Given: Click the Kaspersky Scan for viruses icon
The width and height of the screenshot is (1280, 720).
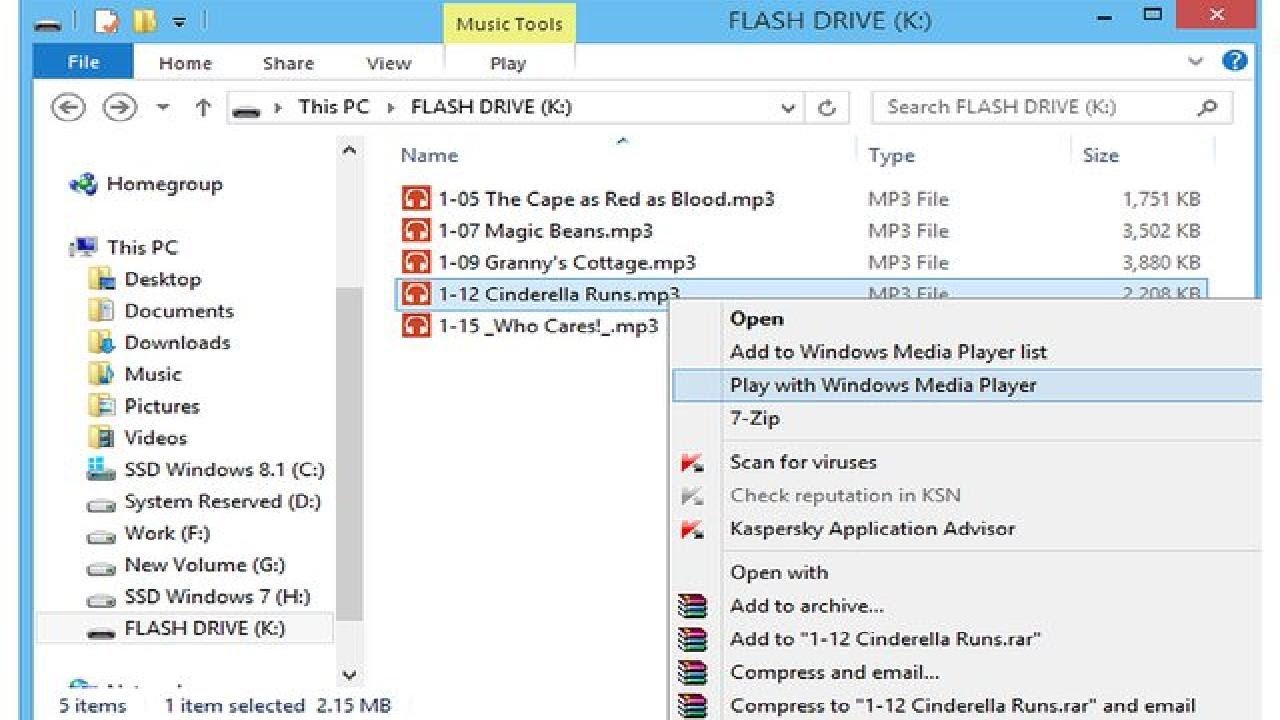Looking at the screenshot, I should [x=692, y=463].
